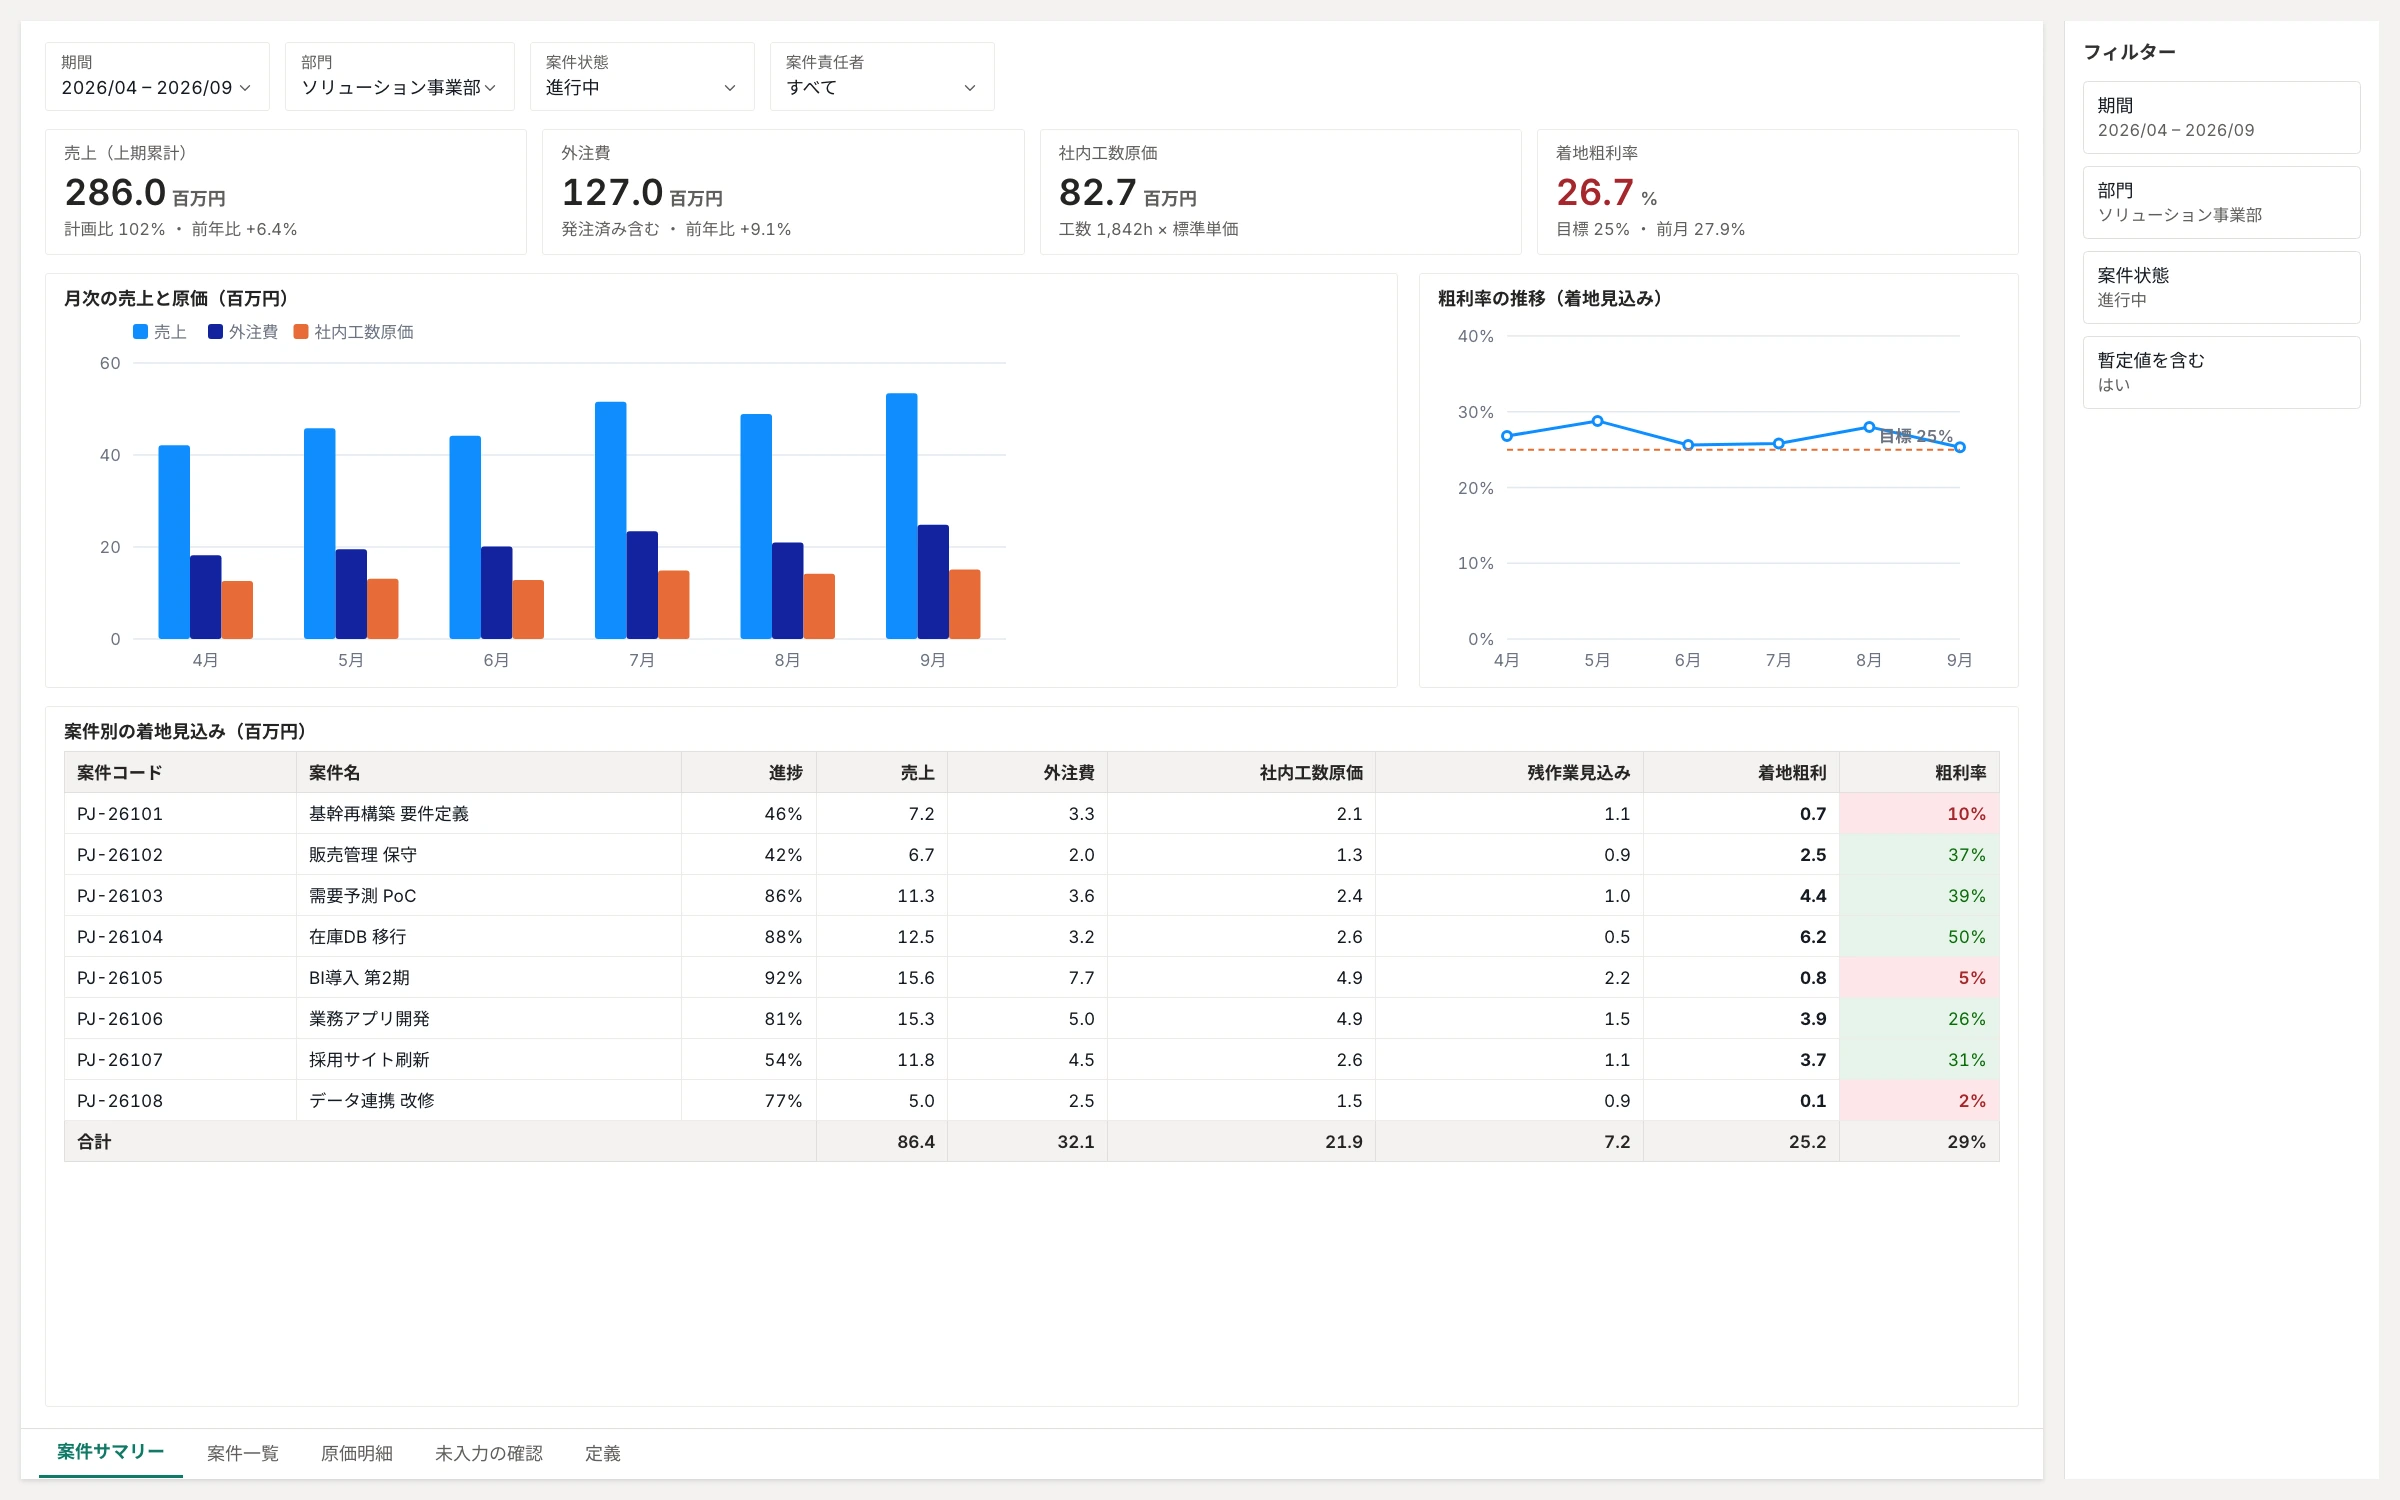Click the 社内工数原価 legend color swatch

tap(300, 332)
